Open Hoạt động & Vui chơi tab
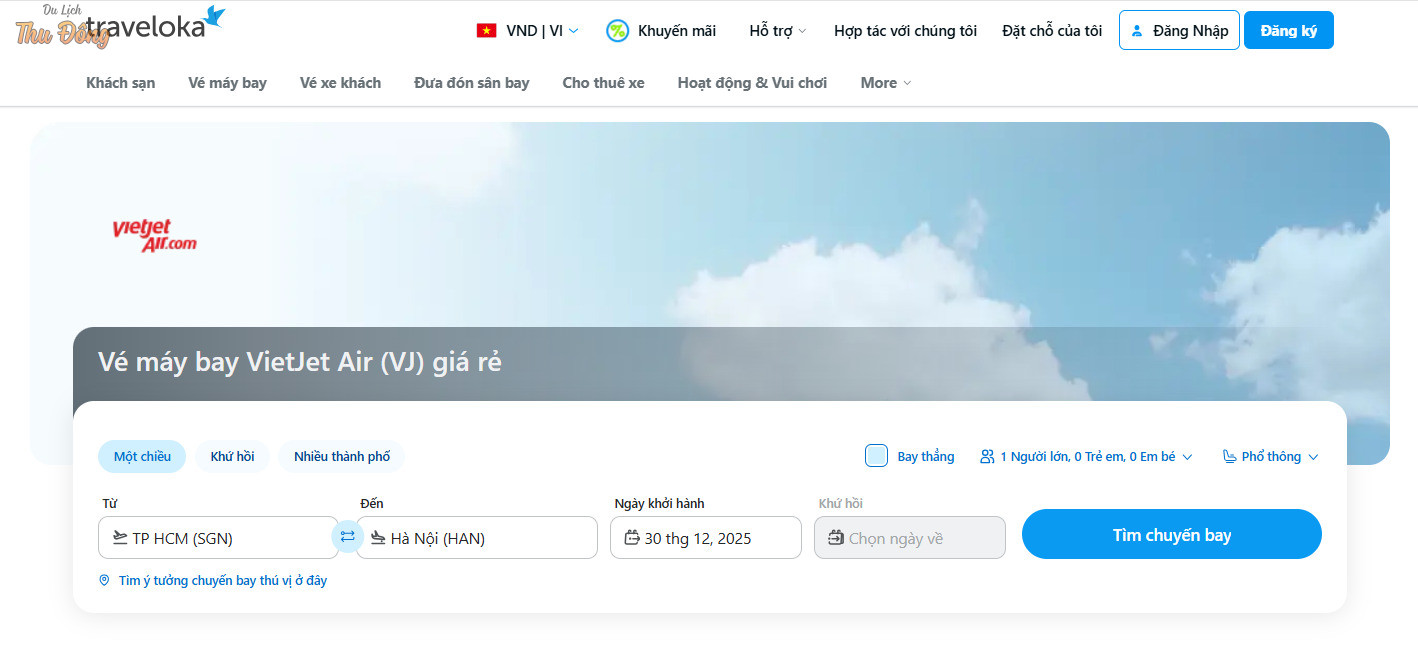 pos(752,83)
